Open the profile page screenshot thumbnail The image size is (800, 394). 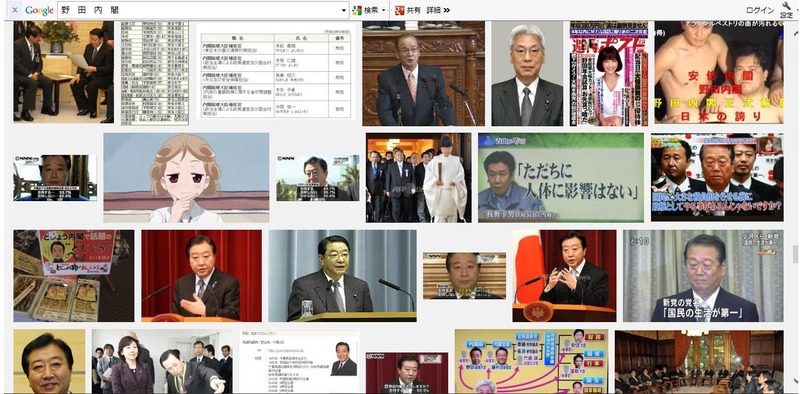click(299, 361)
